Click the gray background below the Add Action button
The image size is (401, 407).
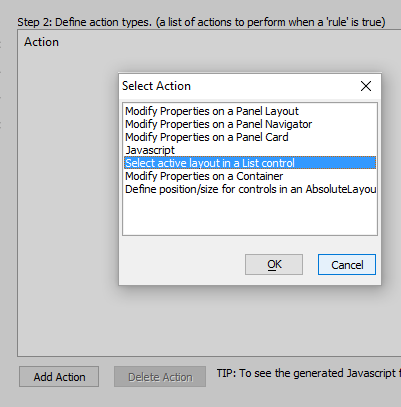(x=59, y=397)
